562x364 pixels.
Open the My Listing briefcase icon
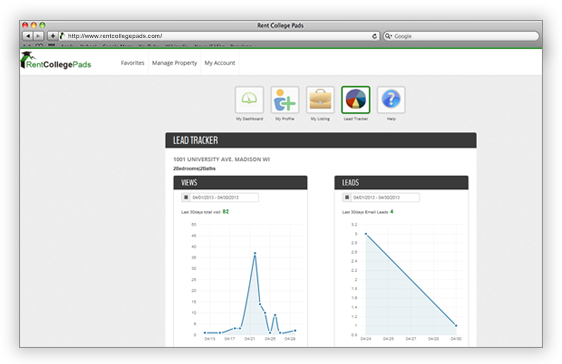pyautogui.click(x=320, y=100)
